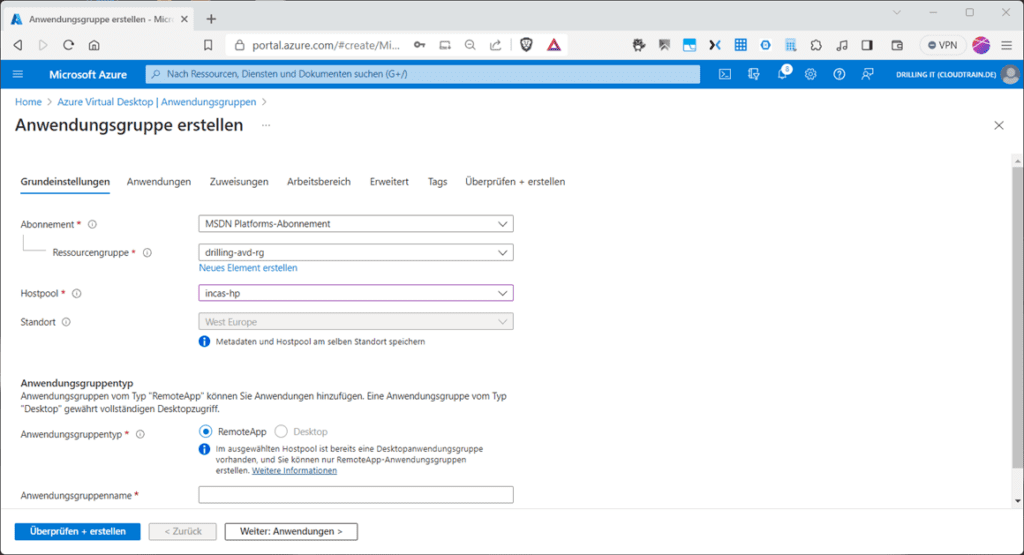This screenshot has width=1024, height=555.
Task: Switch to the Grundeinstellungen tab
Action: 65,182
